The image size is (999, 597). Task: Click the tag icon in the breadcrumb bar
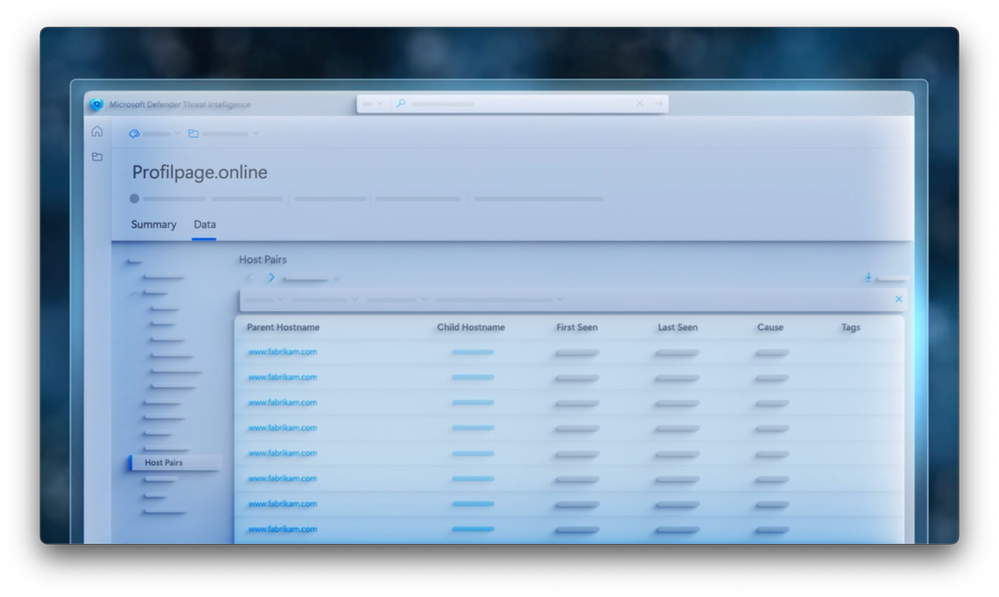[x=134, y=134]
